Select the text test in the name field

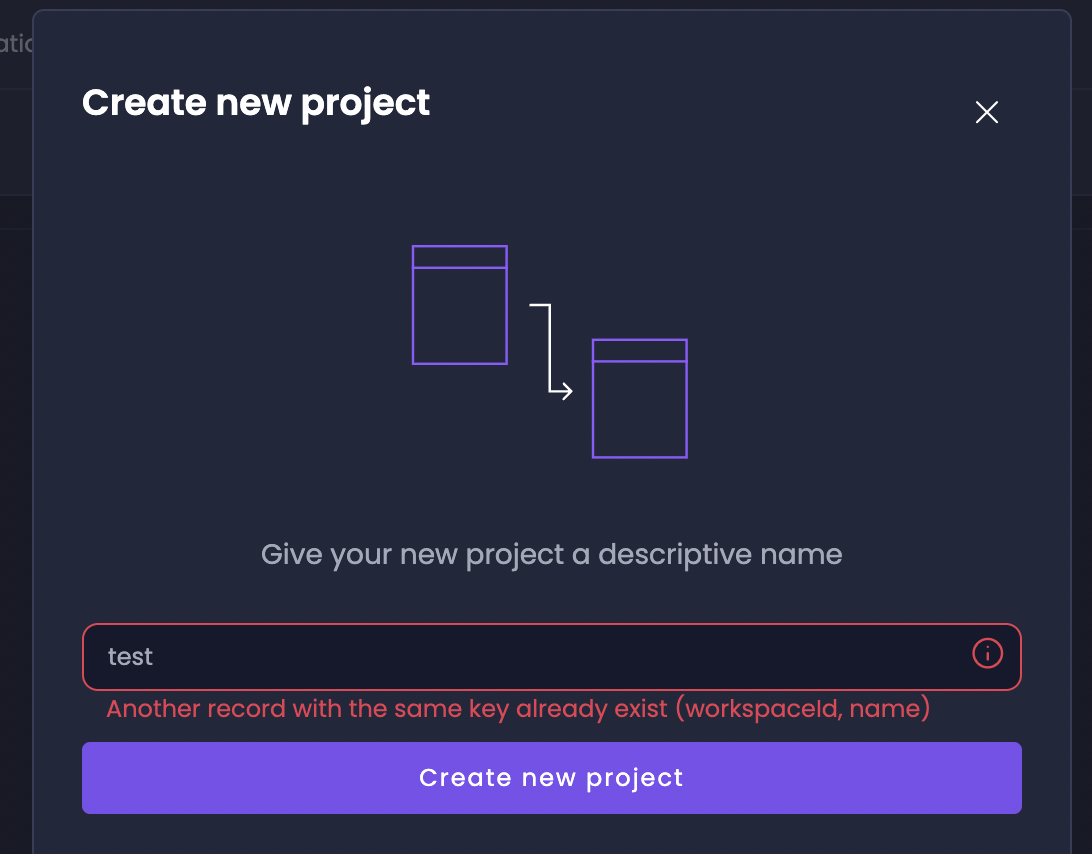click(130, 656)
